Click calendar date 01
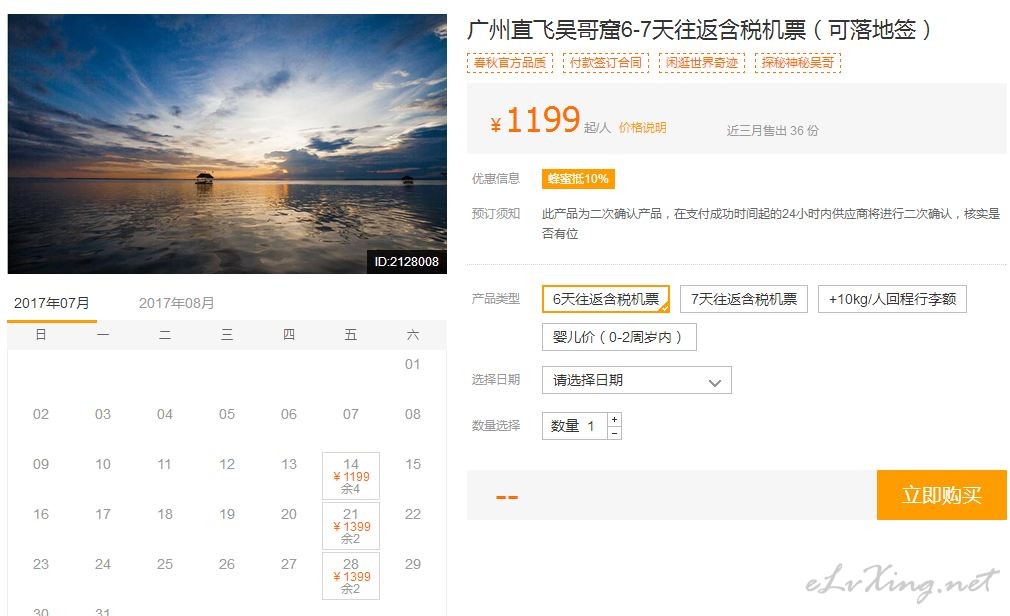Image resolution: width=1010 pixels, height=616 pixels. (412, 364)
